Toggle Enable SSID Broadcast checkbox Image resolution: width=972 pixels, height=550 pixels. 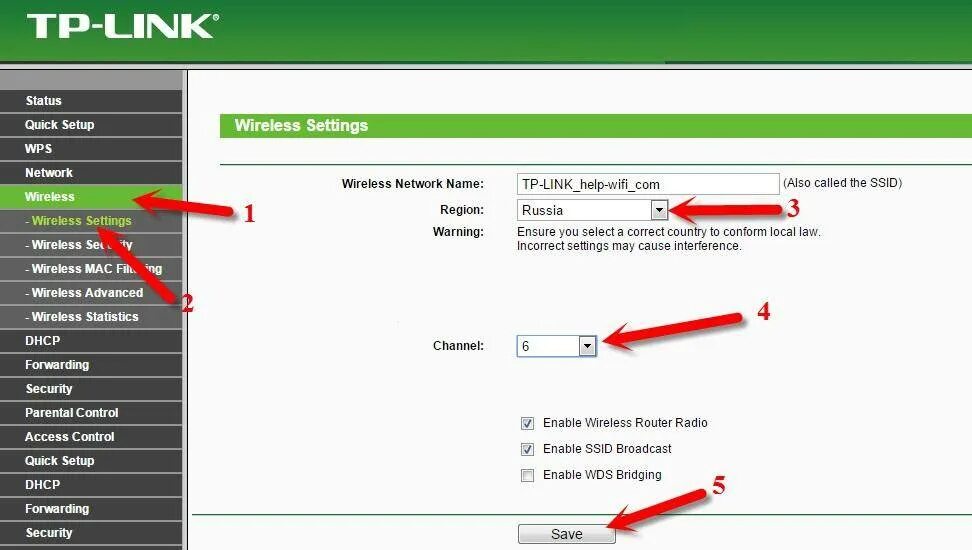[x=528, y=449]
